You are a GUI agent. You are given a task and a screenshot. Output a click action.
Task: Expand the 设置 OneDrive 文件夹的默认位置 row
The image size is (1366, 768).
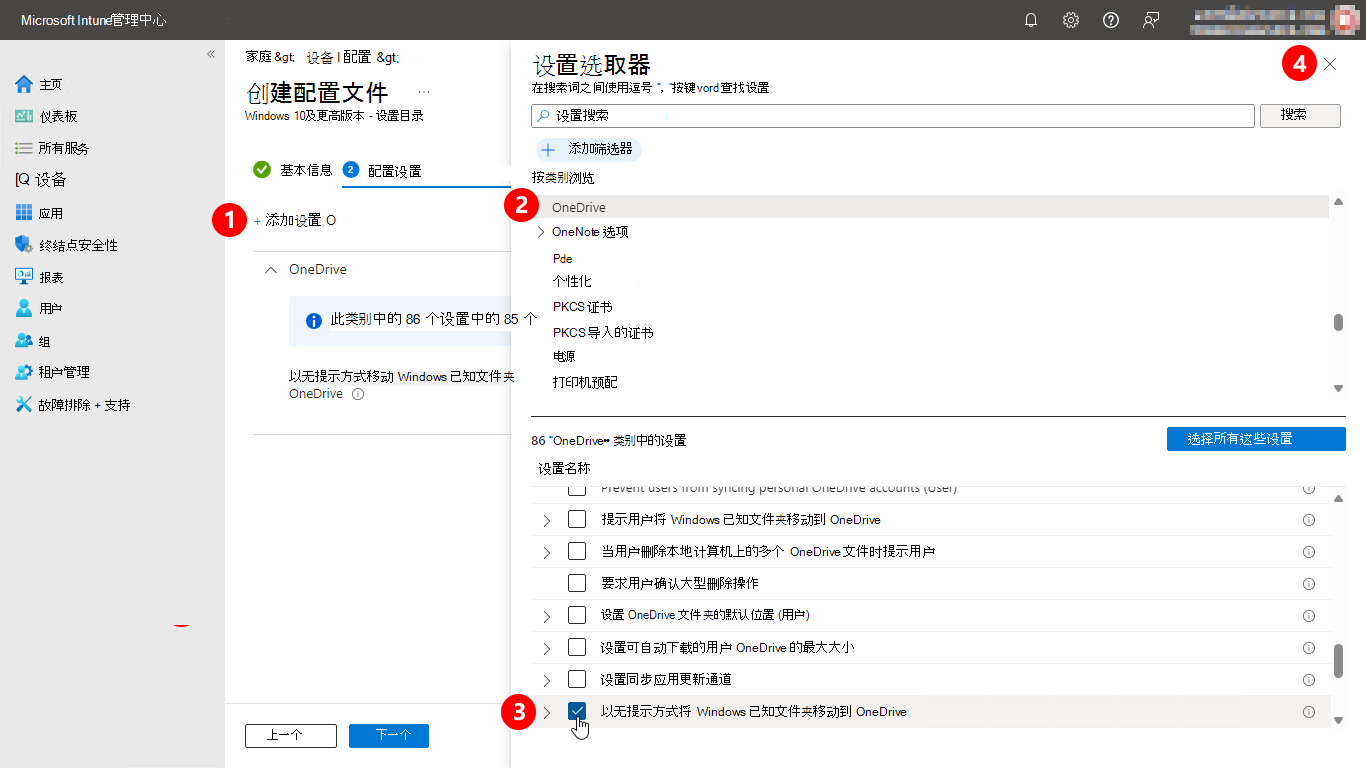point(546,616)
